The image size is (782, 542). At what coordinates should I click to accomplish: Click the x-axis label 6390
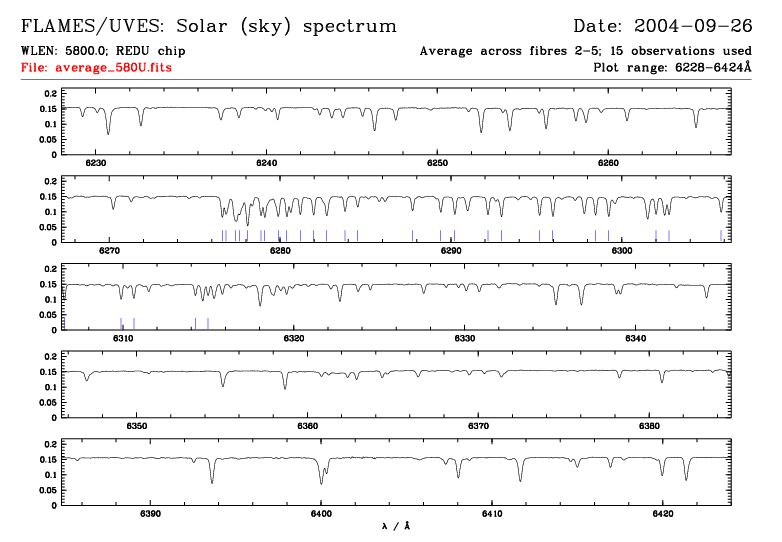pyautogui.click(x=150, y=514)
